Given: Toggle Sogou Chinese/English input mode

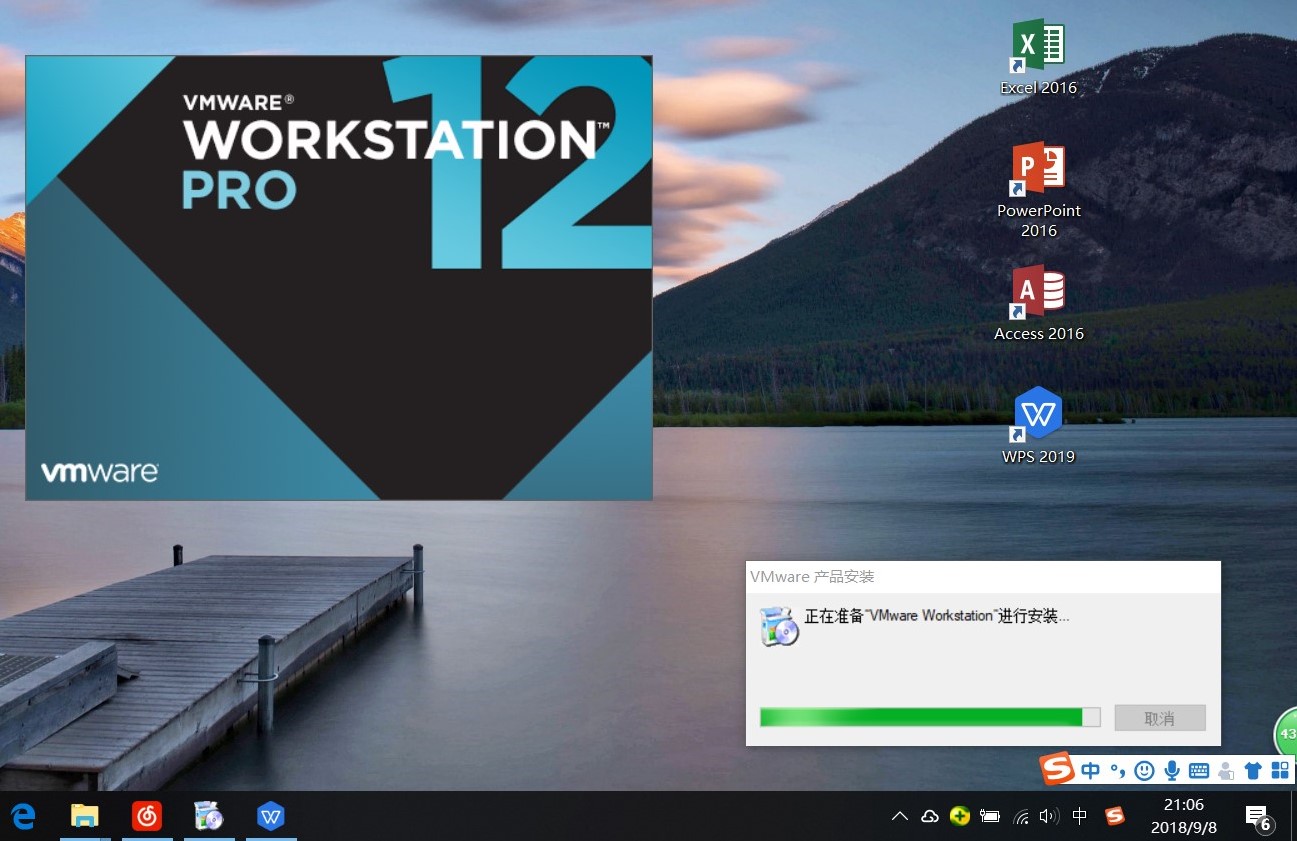Looking at the screenshot, I should (x=1090, y=770).
